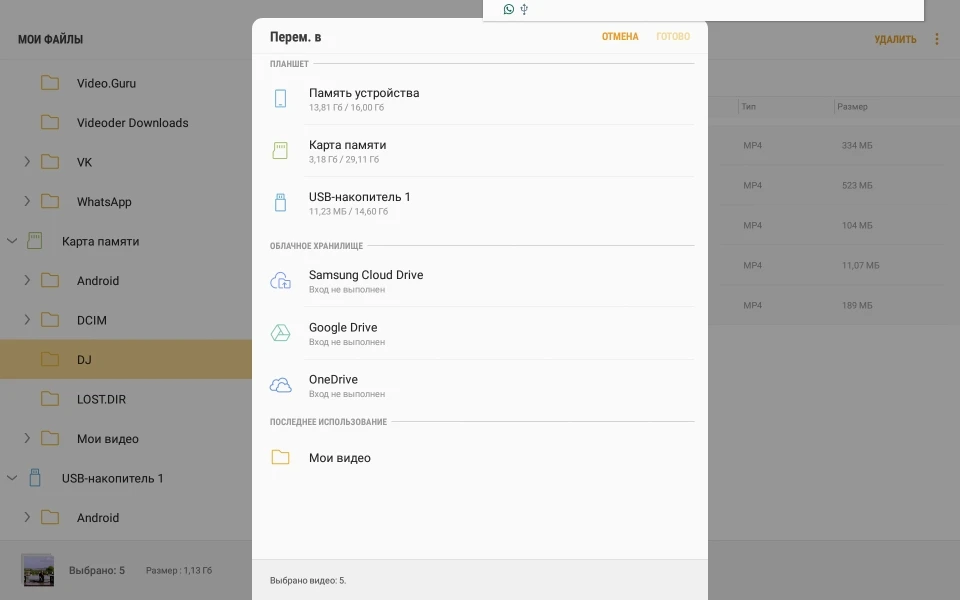Select recently used Мои видео folder
960x600 pixels.
(x=481, y=457)
